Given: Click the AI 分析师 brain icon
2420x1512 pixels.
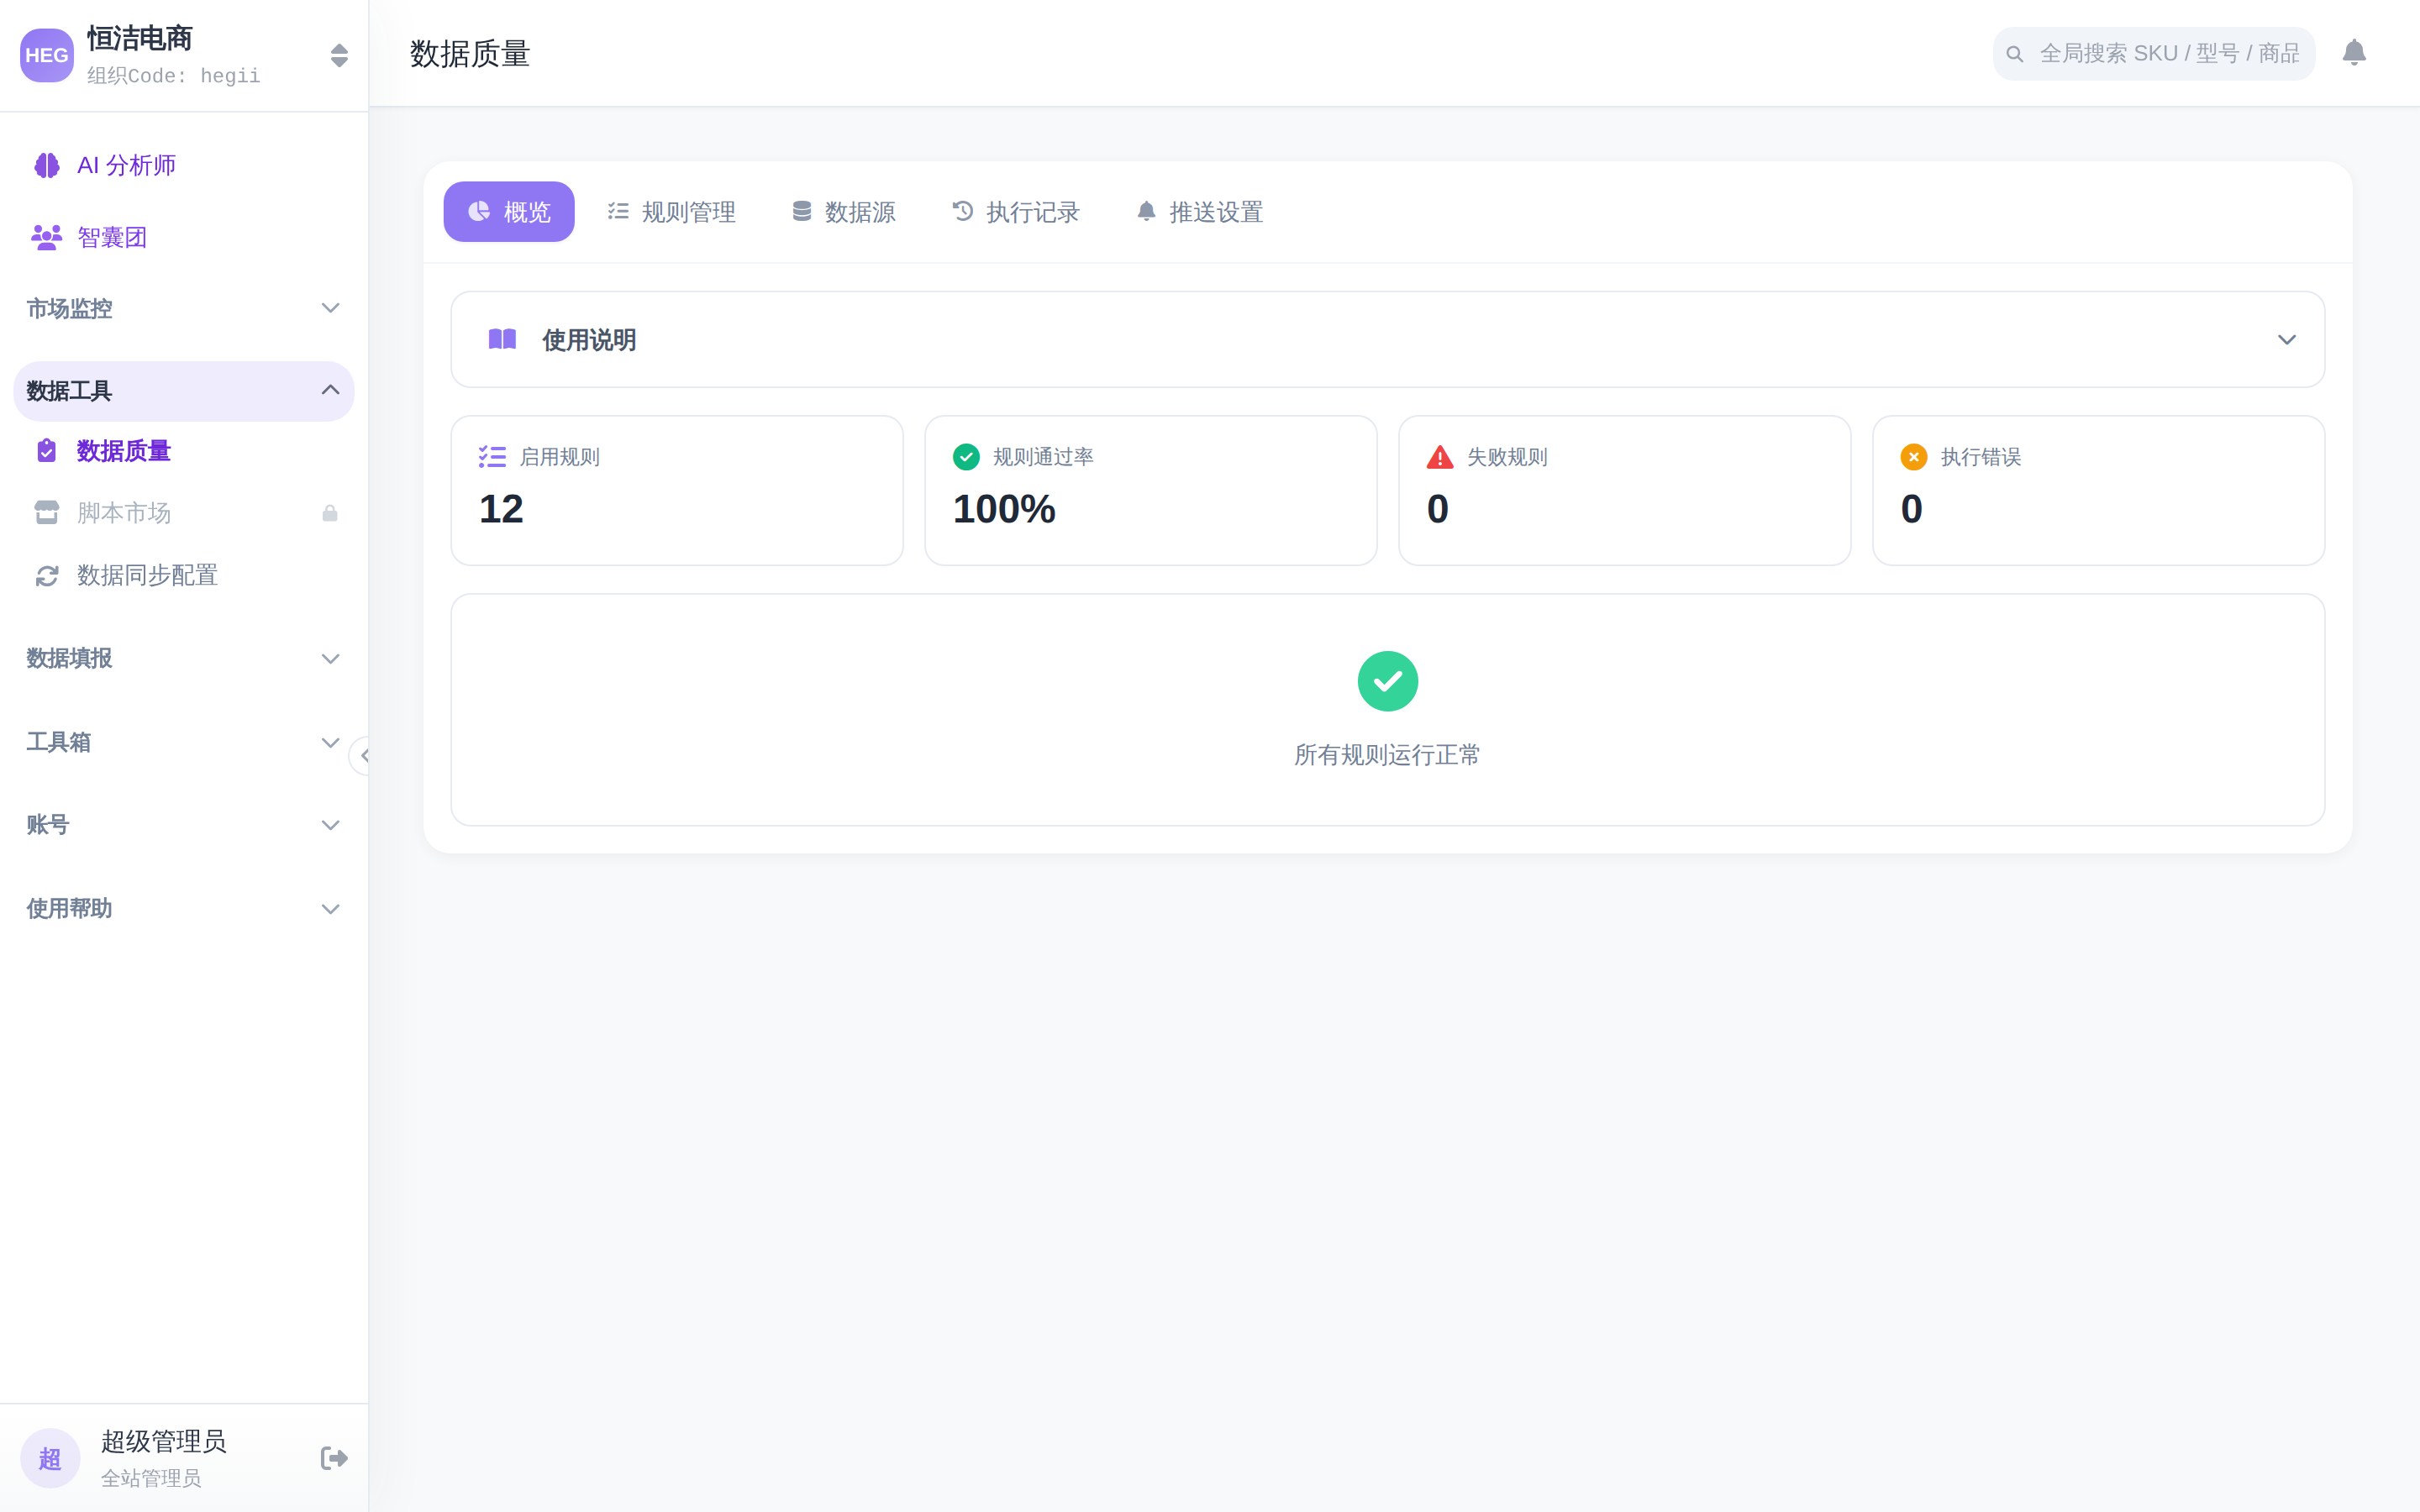Looking at the screenshot, I should point(47,165).
